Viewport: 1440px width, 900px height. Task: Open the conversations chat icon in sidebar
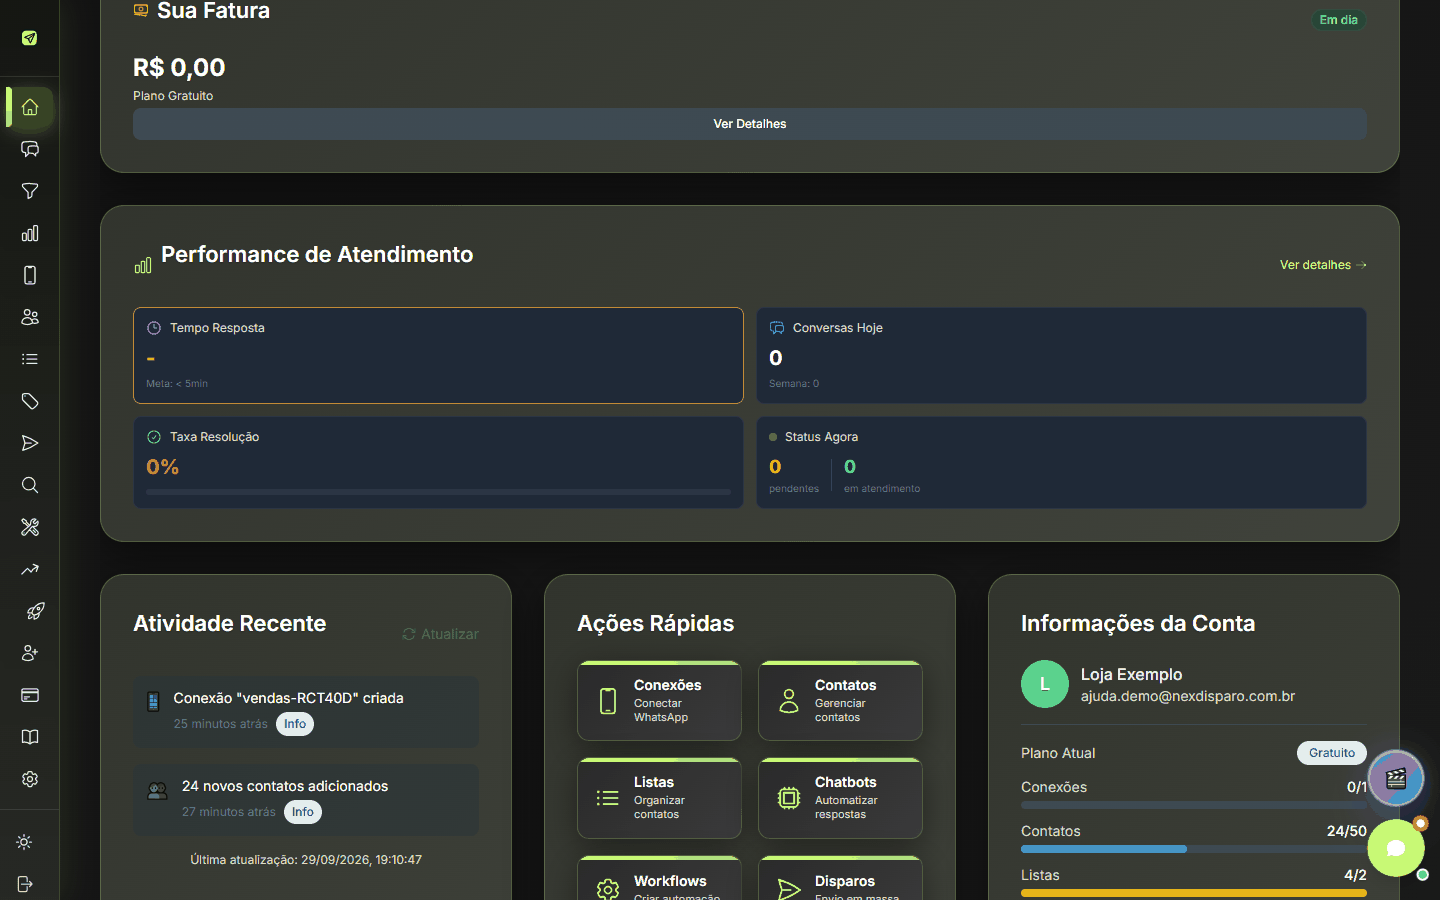(30, 149)
